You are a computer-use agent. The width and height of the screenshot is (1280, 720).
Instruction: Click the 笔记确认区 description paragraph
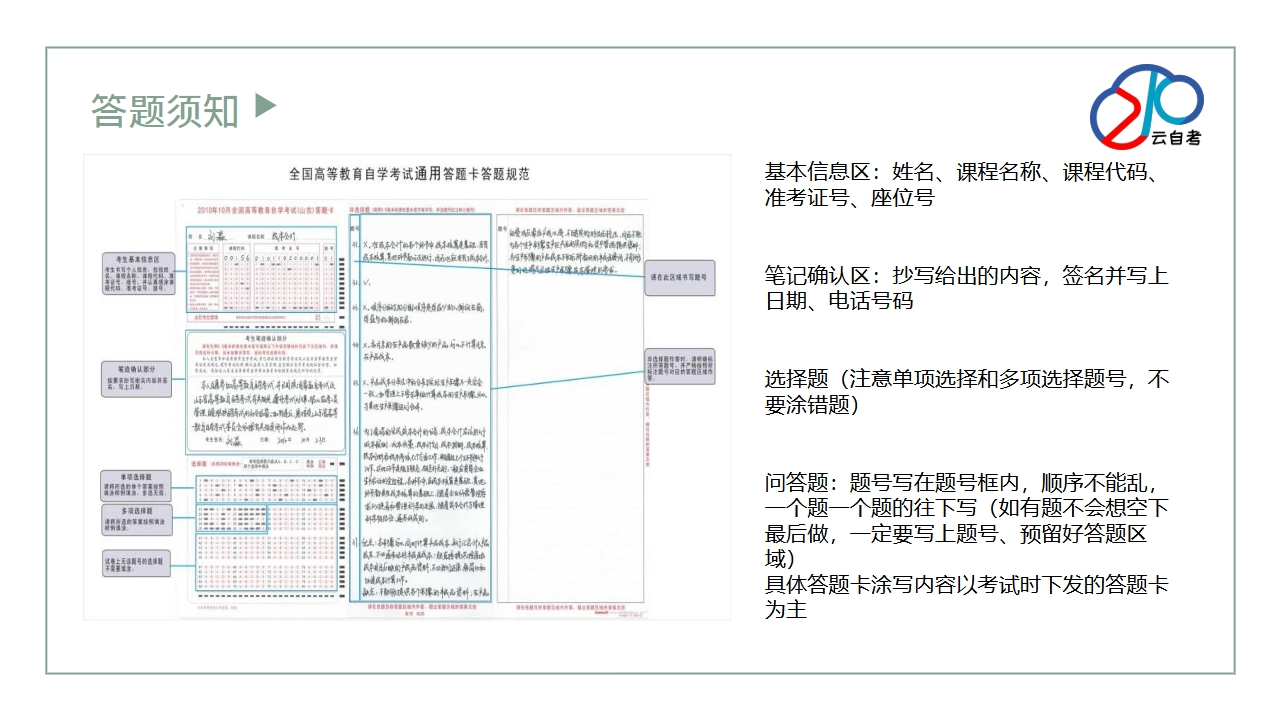pos(966,288)
